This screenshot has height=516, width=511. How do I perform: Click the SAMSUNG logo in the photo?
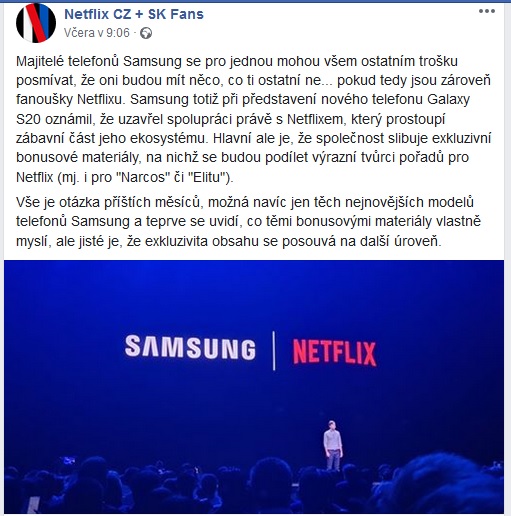point(190,348)
